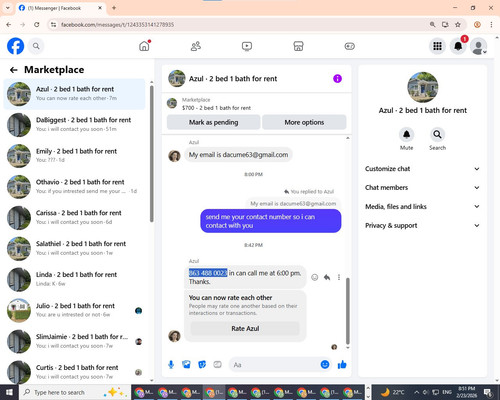500x400 pixels.
Task: Open a new browser tab
Action: pyautogui.click(x=114, y=8)
